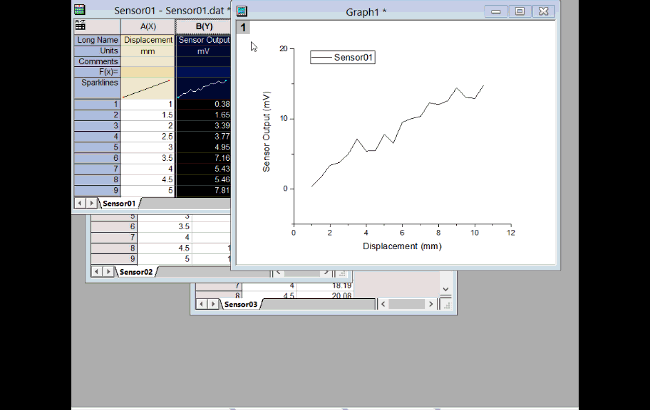Click the Graph1 window title icon
Screen dimensions: 650x410
pyautogui.click(x=242, y=11)
